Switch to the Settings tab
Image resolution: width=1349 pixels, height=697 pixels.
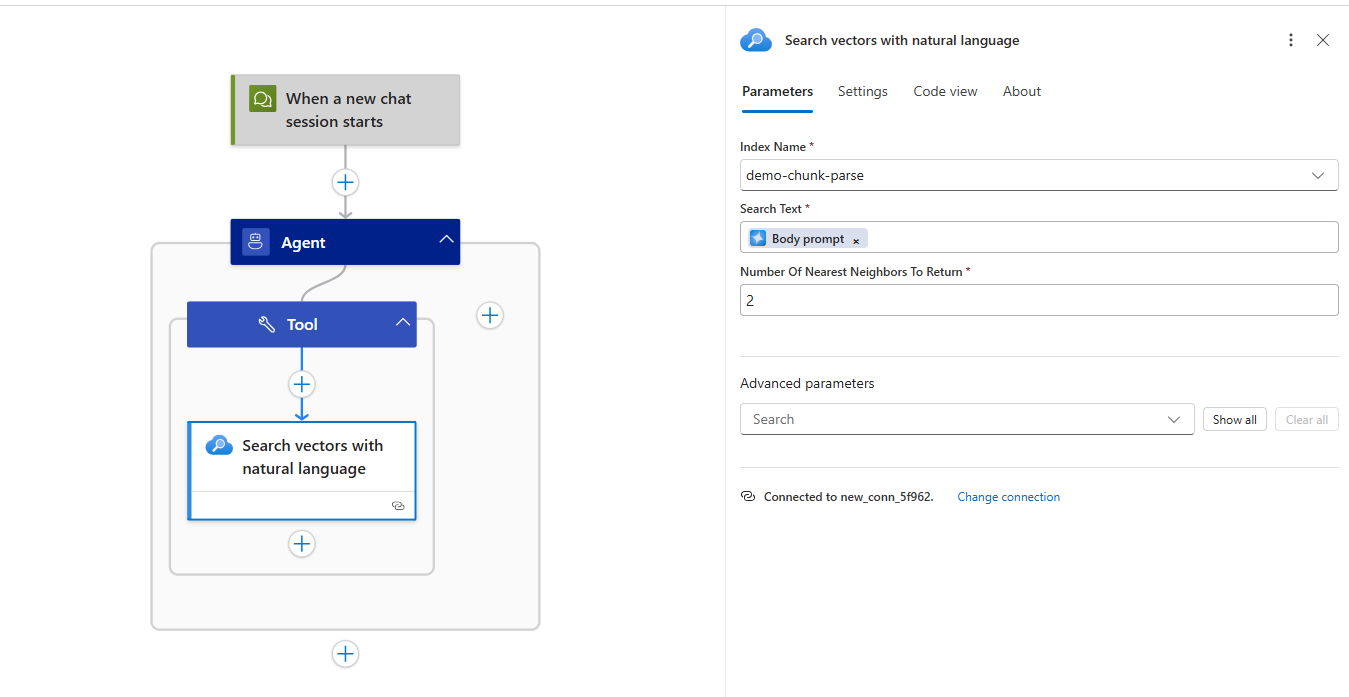862,91
